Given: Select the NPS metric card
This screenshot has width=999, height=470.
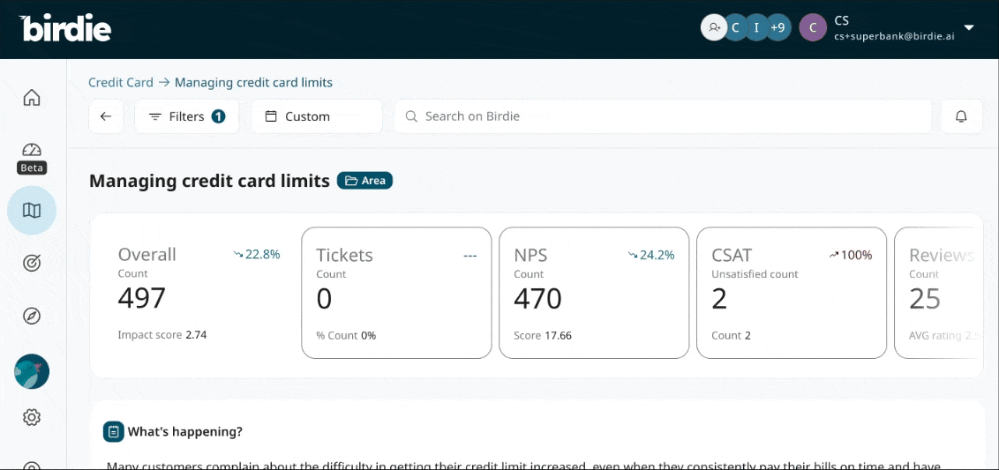Looking at the screenshot, I should coord(594,292).
